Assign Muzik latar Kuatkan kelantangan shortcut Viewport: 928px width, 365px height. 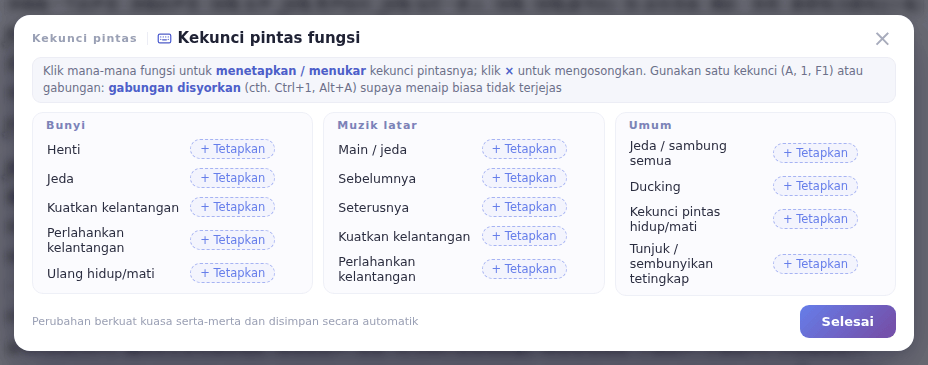(x=524, y=236)
